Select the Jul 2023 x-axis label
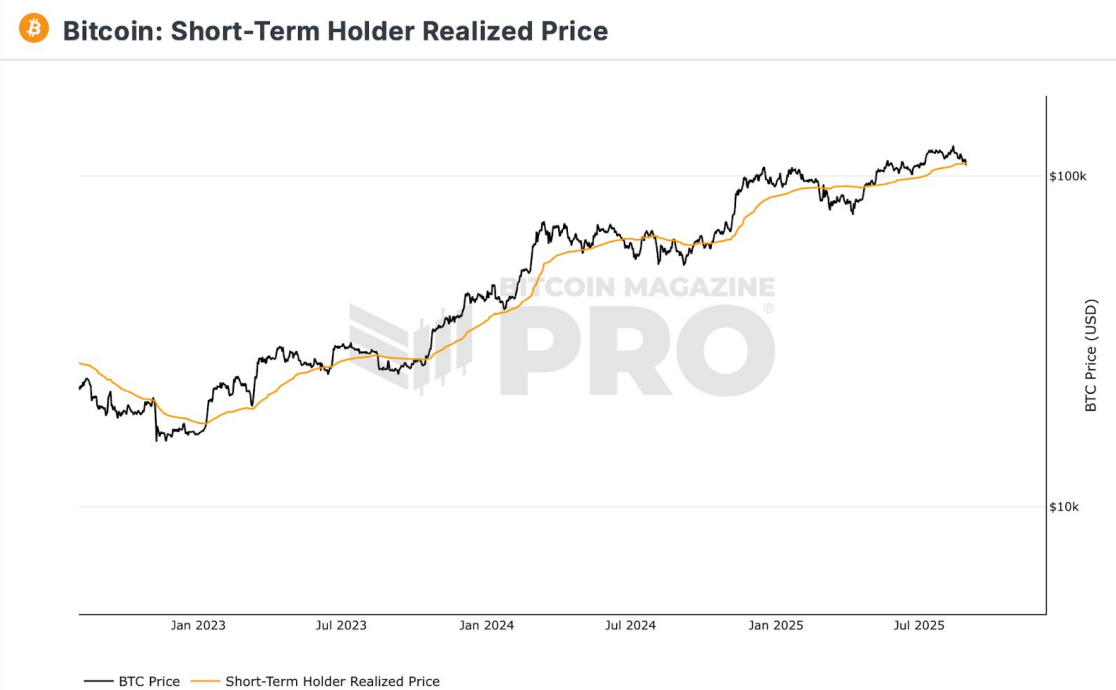Image resolution: width=1116 pixels, height=690 pixels. 341,625
